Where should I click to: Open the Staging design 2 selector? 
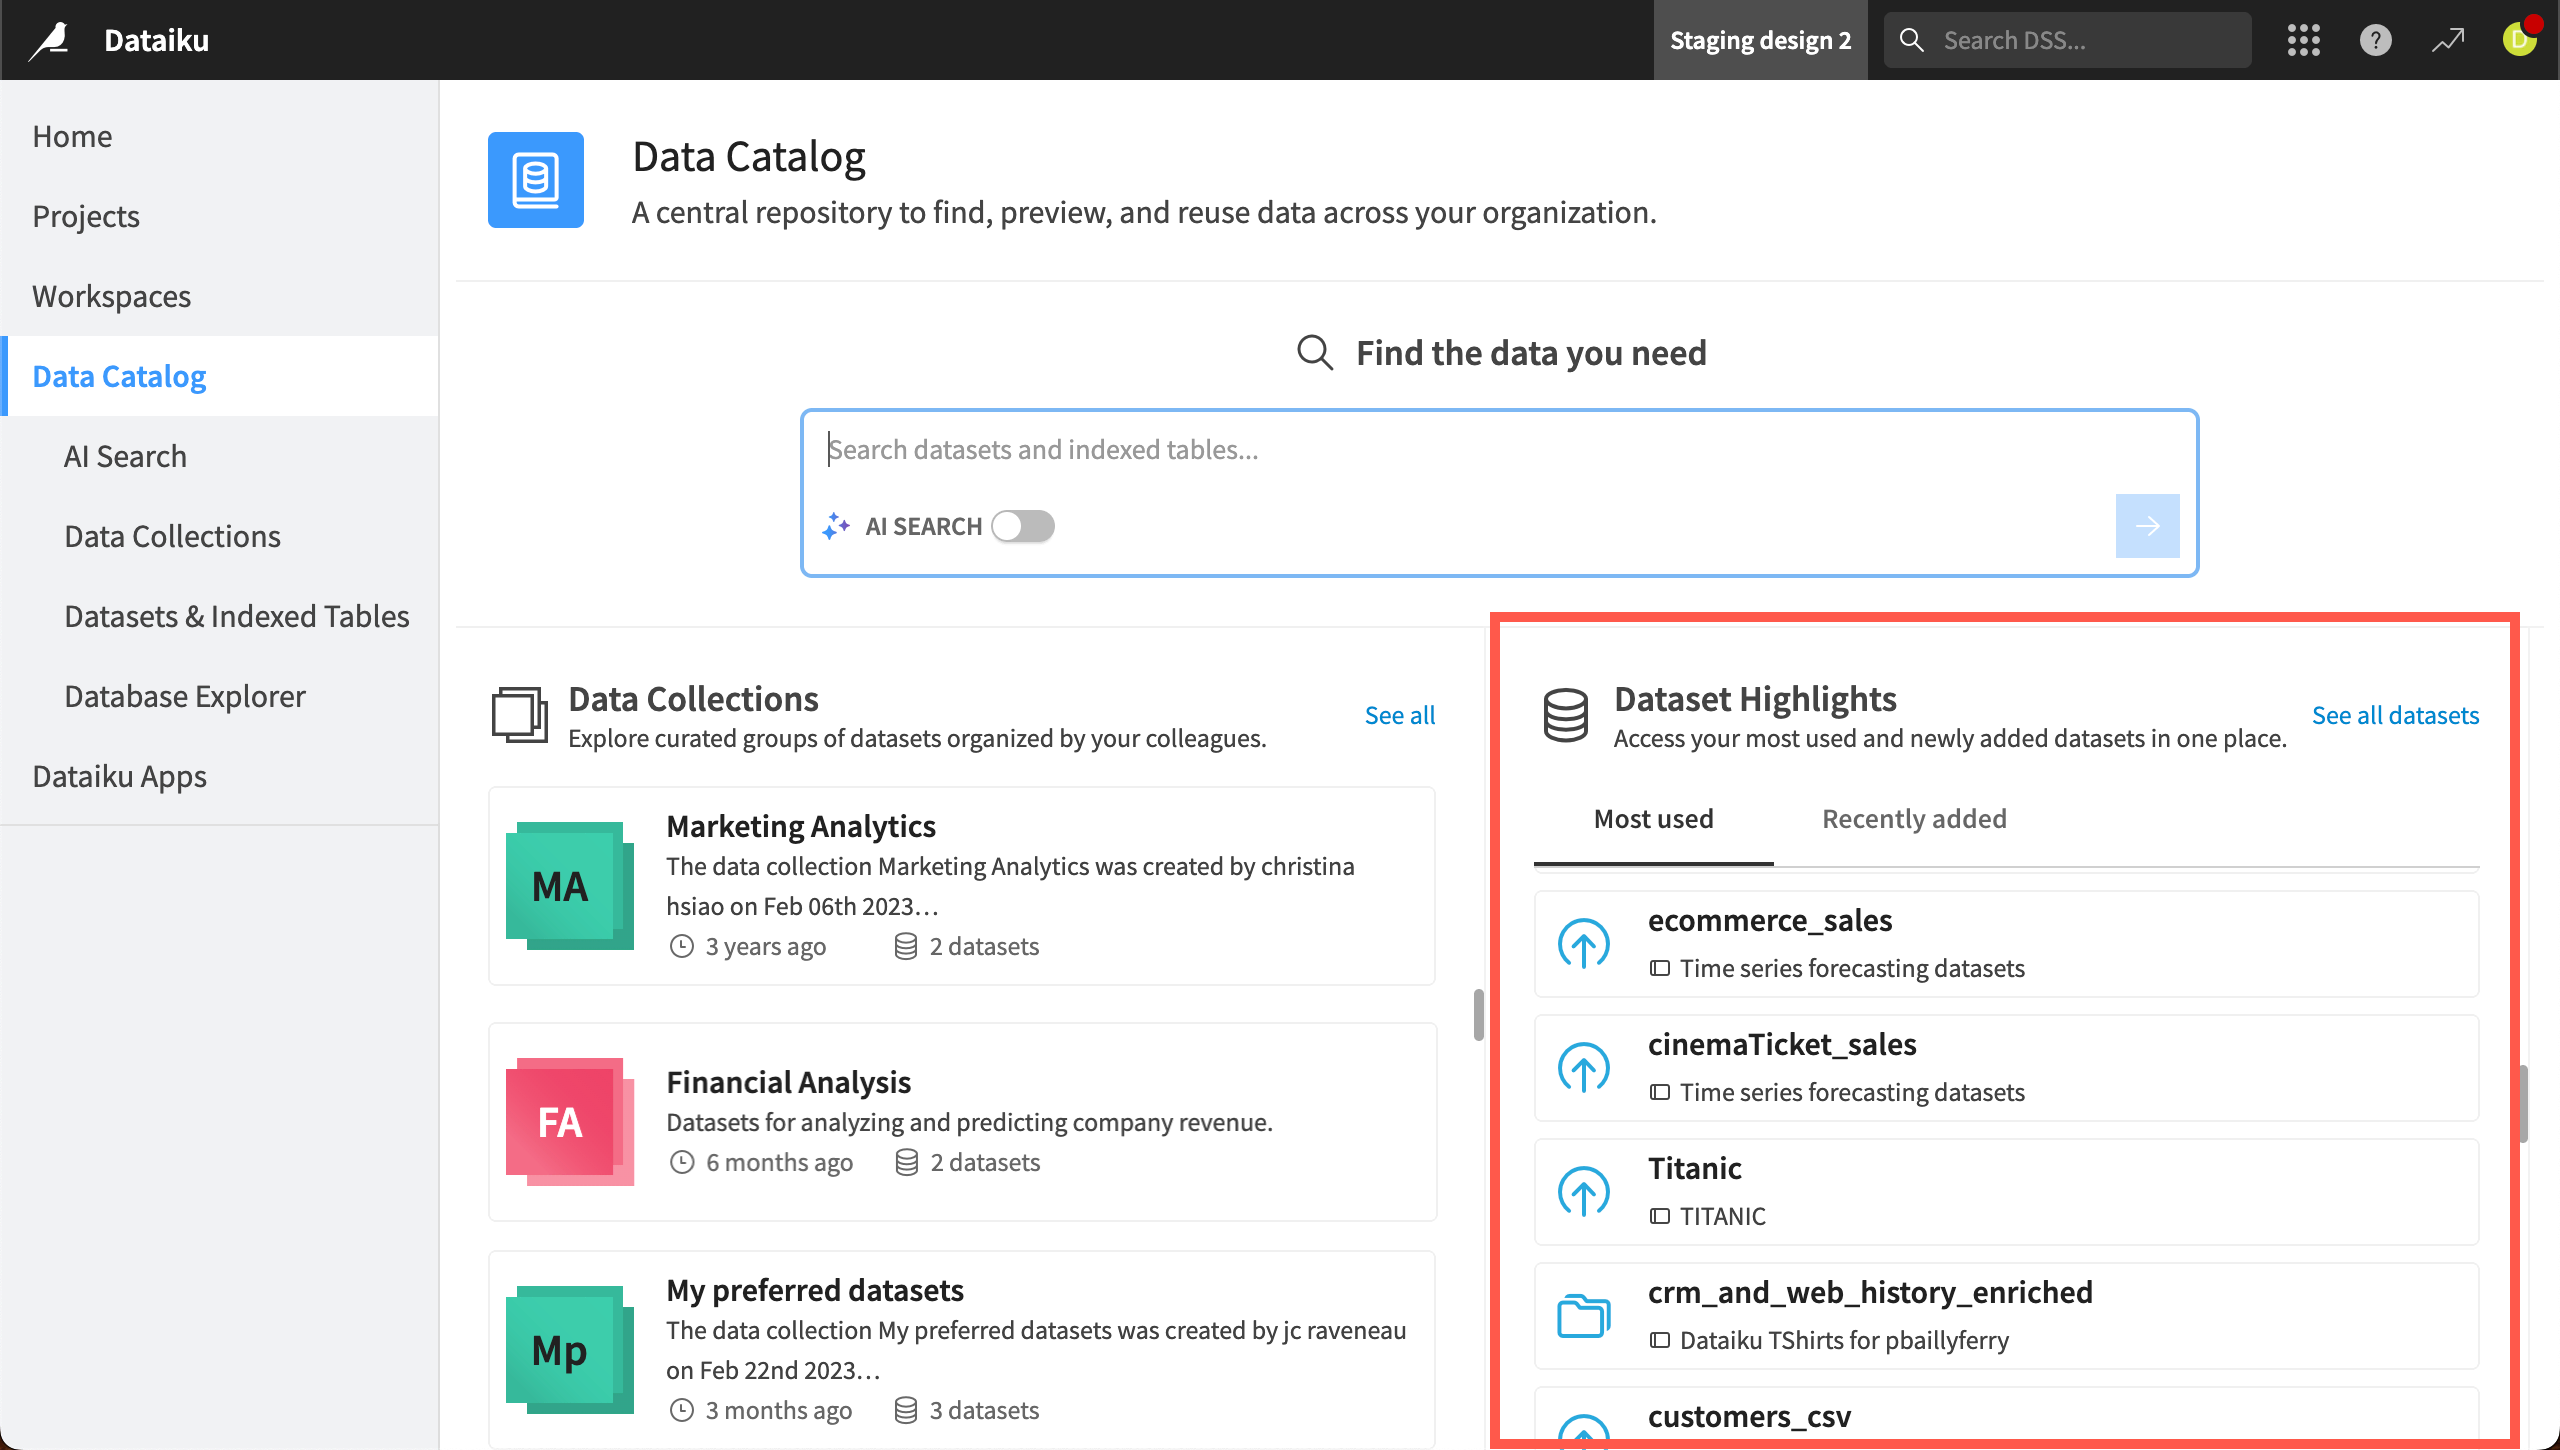1759,40
